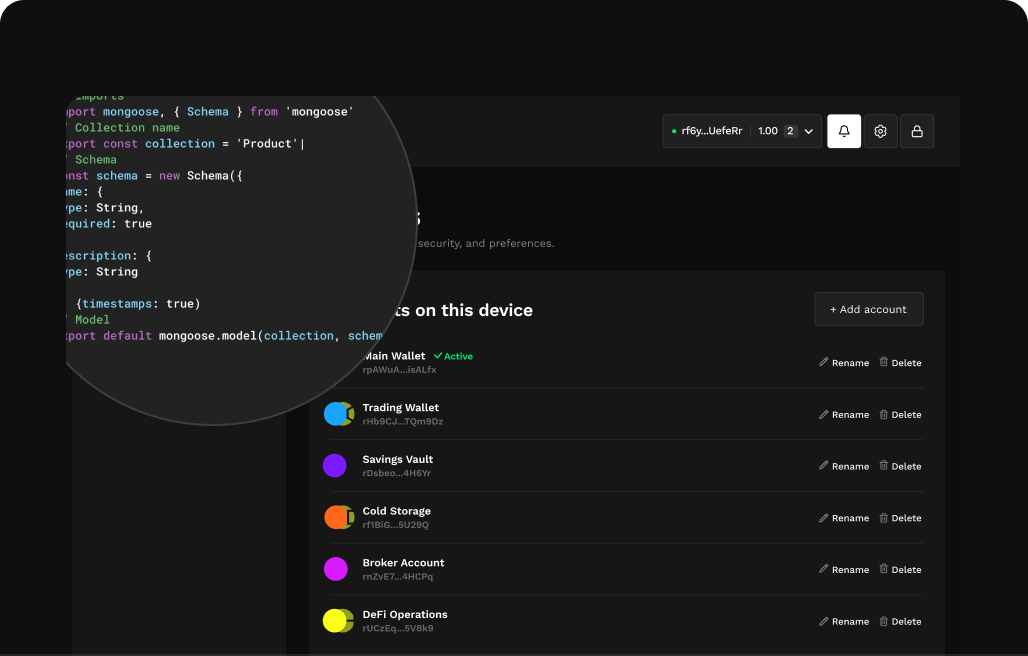Delete the Savings Vault account
The image size is (1028, 656).
click(900, 466)
